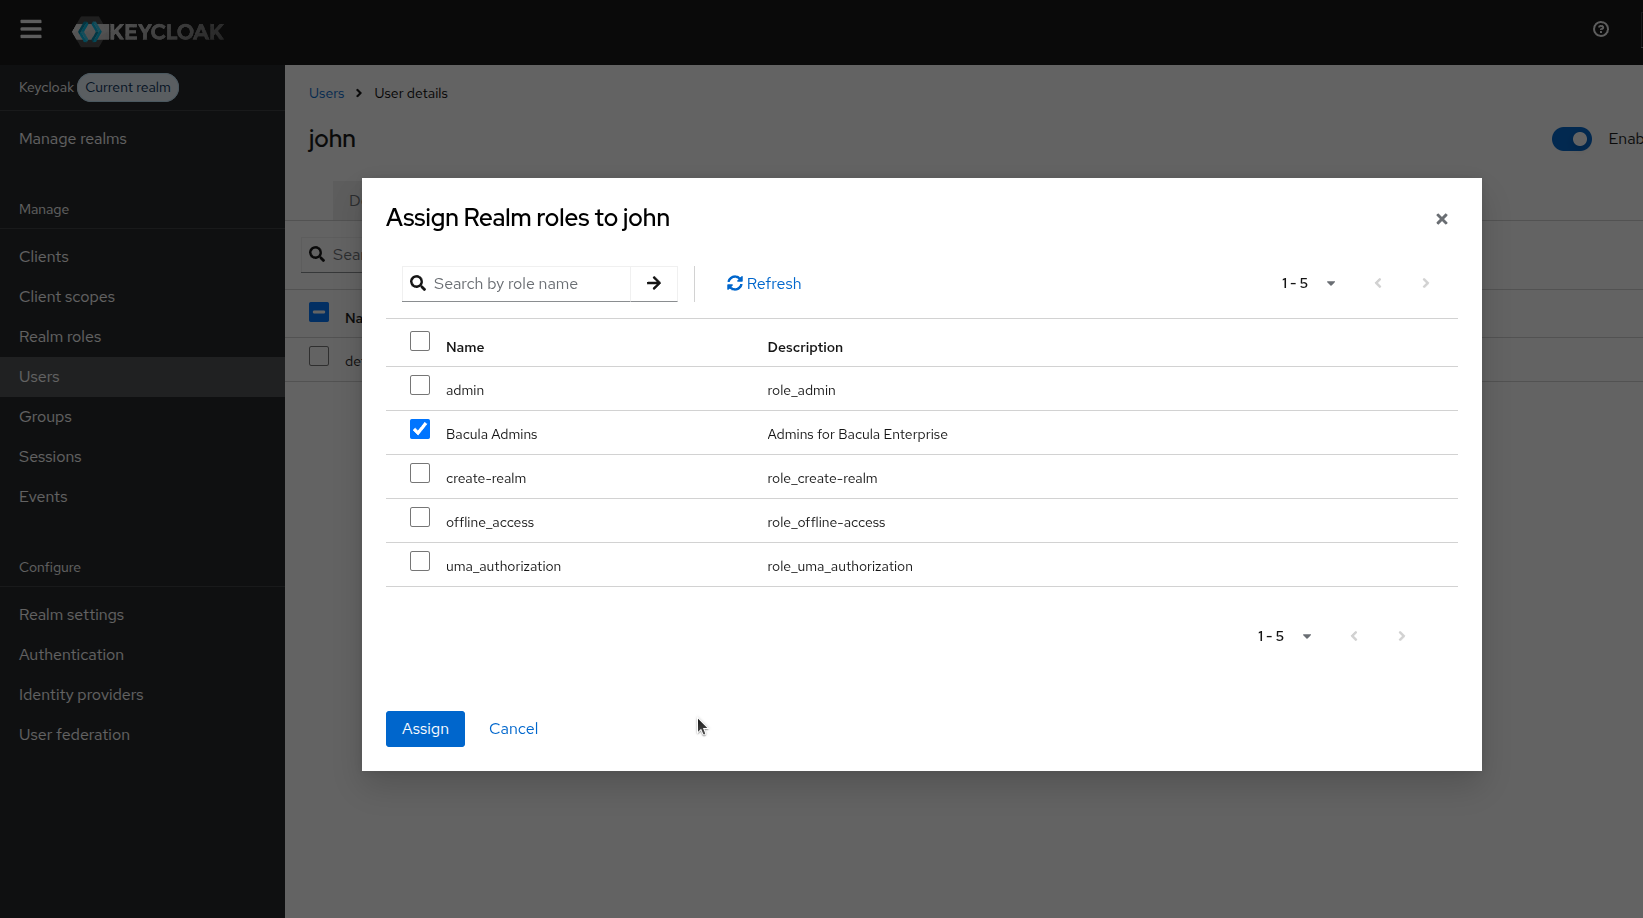This screenshot has height=918, width=1643.
Task: Toggle the select-all roles checkbox
Action: [x=420, y=342]
